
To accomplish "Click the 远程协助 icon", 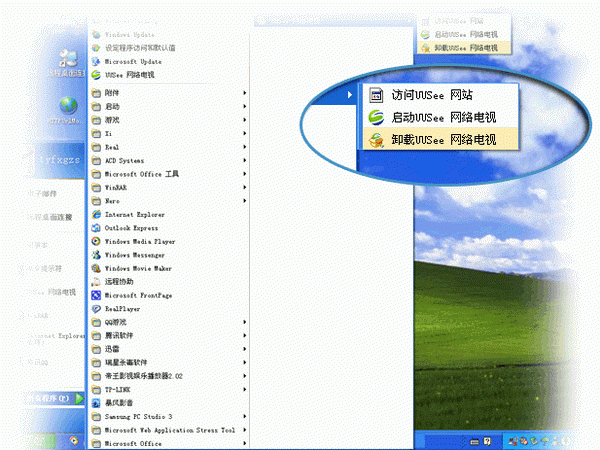I will 96,282.
